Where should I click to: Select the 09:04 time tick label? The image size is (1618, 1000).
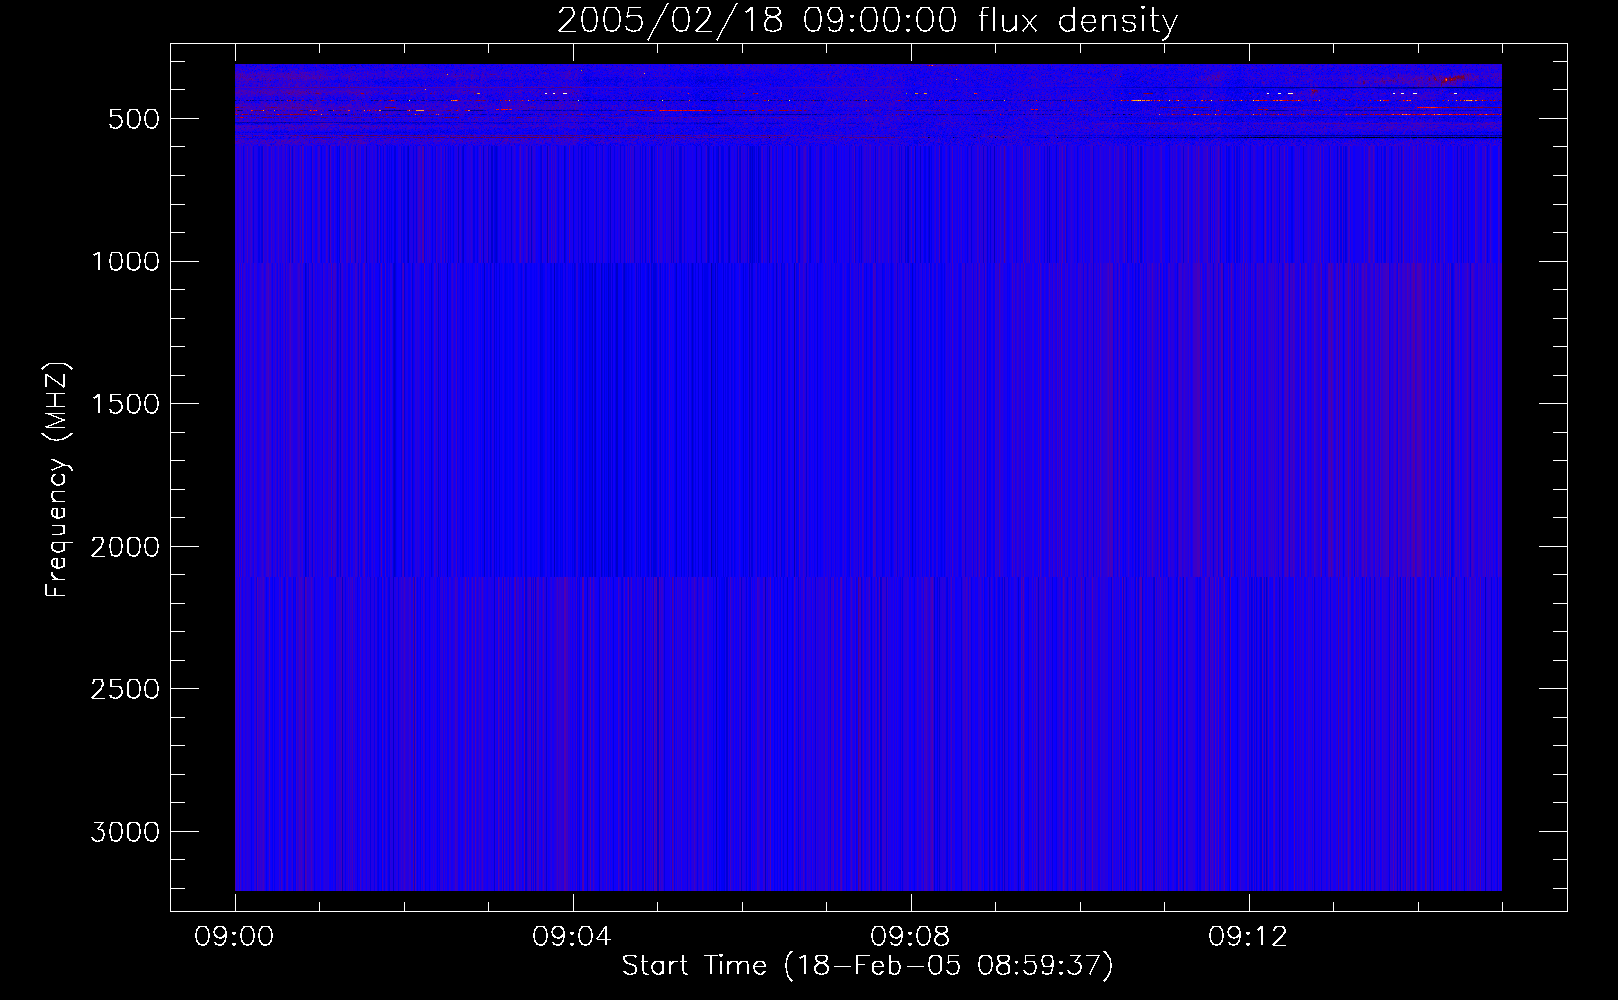pos(572,937)
